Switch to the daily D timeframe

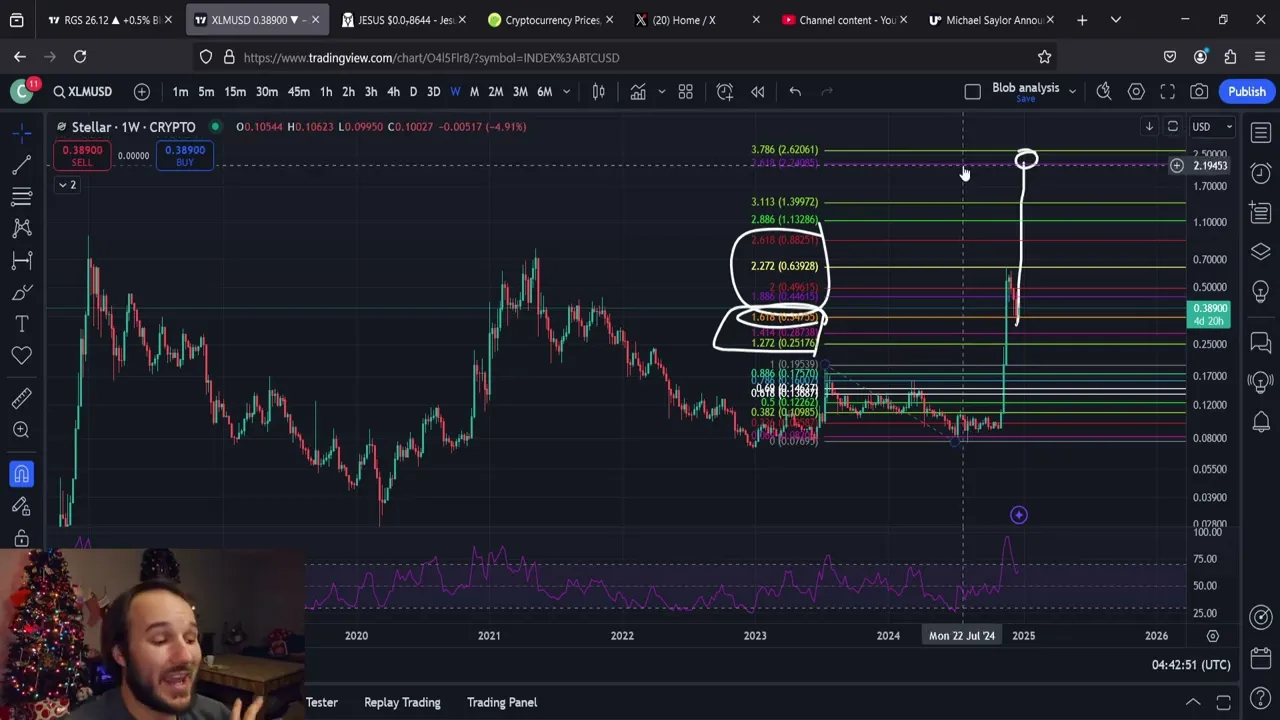pyautogui.click(x=413, y=92)
